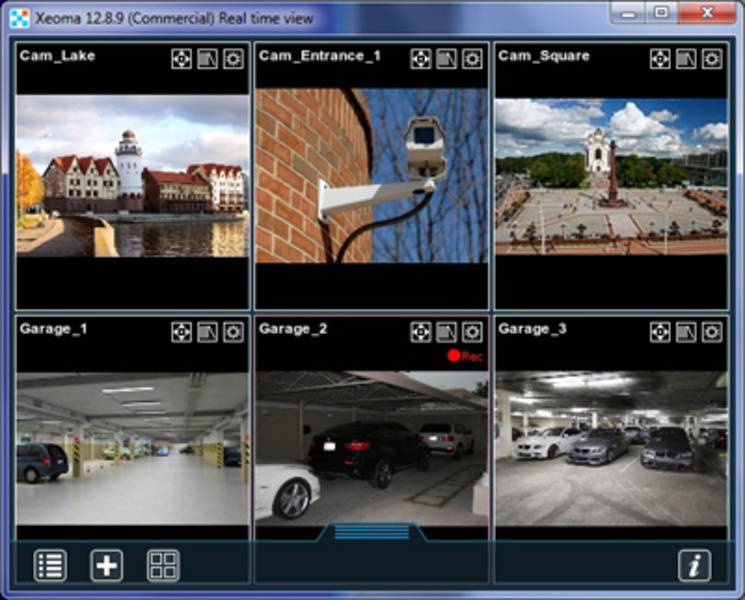
Task: Select the Garage_1 camera image
Action: [x=133, y=448]
